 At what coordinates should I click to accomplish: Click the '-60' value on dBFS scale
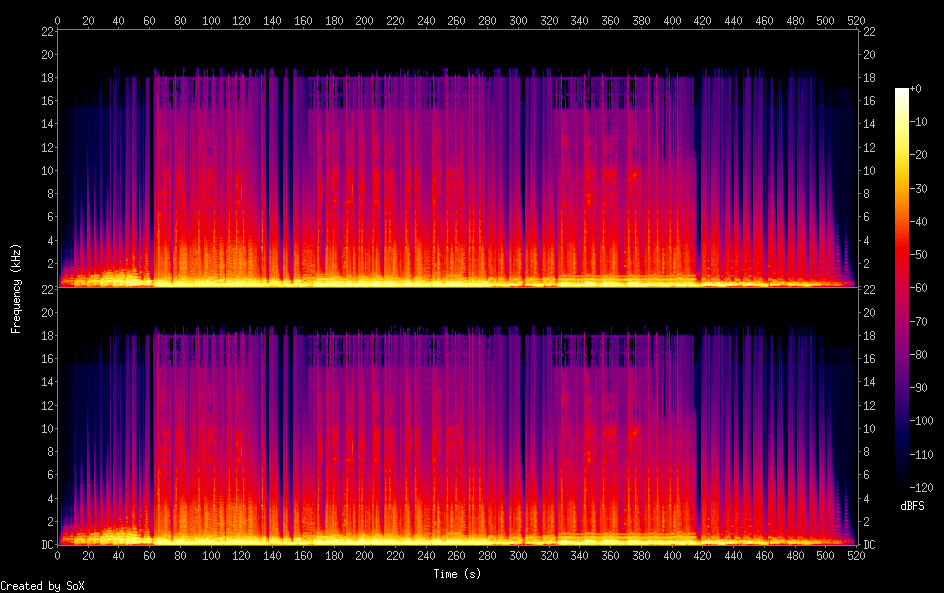coord(919,288)
